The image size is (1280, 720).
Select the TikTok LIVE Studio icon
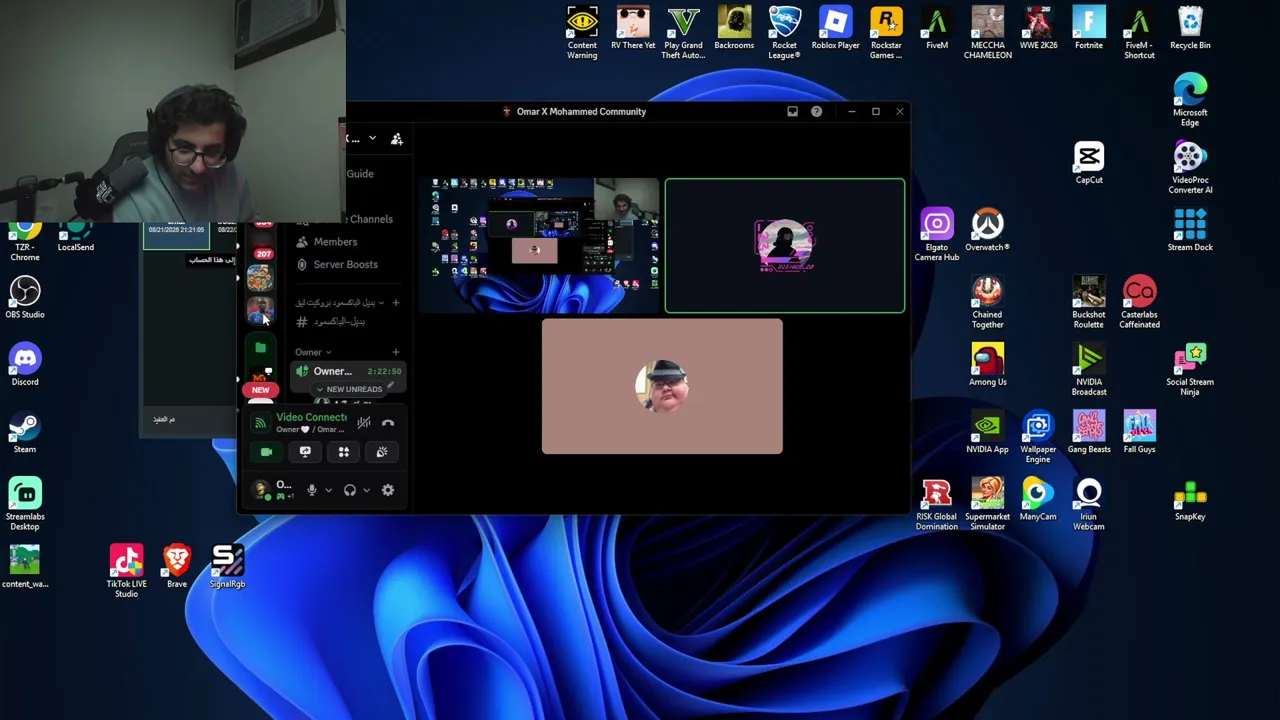(x=126, y=571)
